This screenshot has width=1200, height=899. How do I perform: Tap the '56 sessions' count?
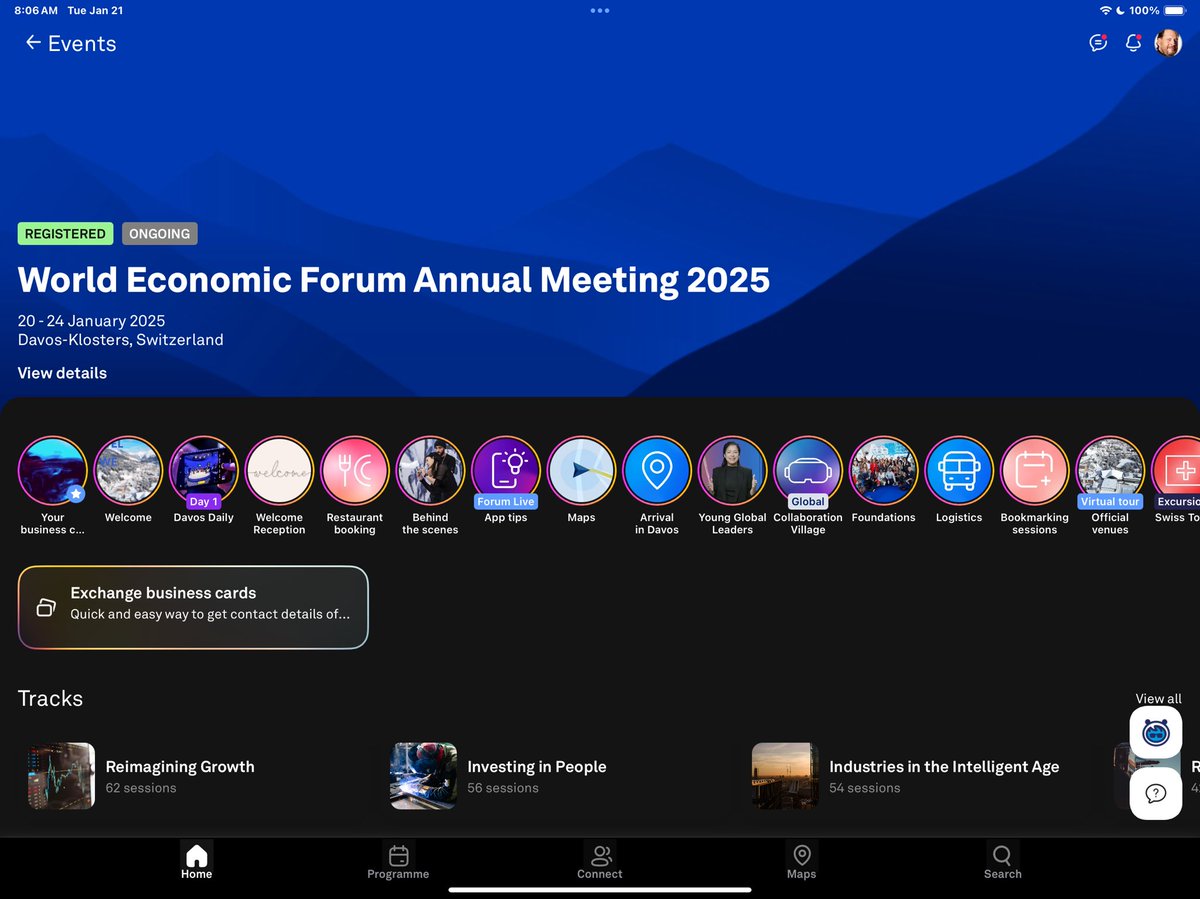pos(503,788)
